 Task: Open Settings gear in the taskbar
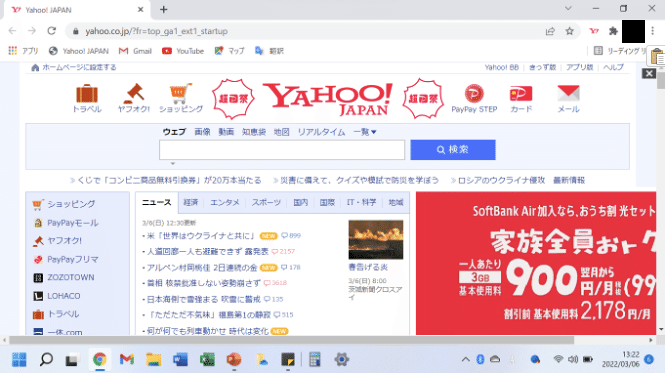[341, 359]
